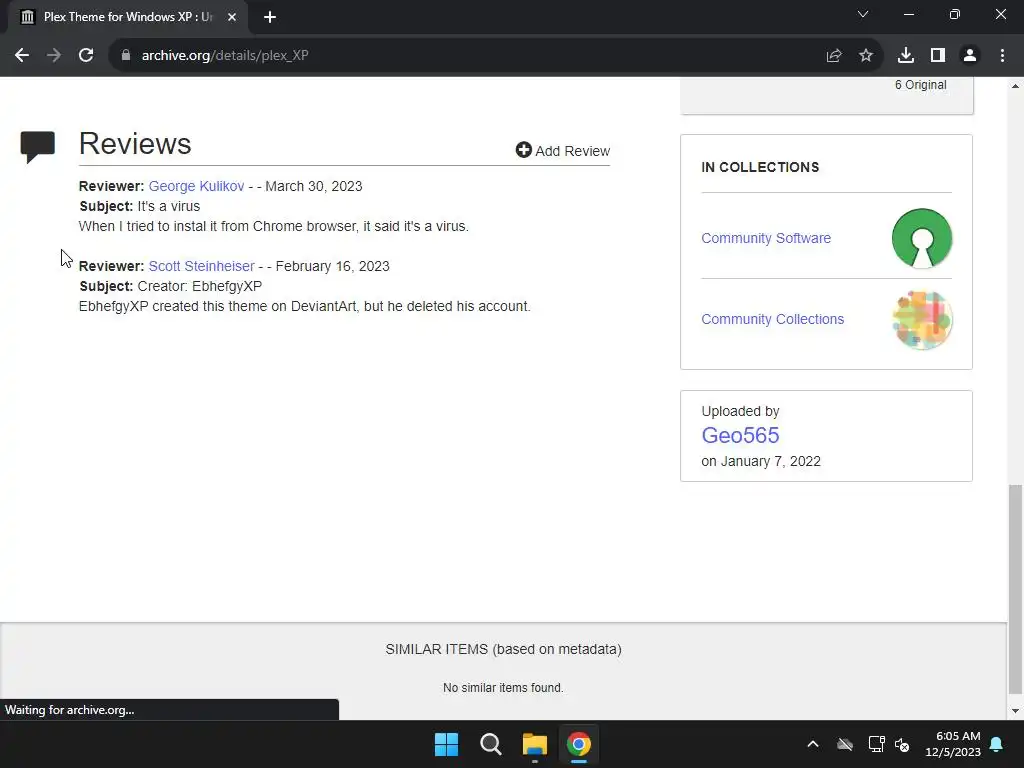Click the OneDrive tray icon
This screenshot has height=768, width=1024.
point(845,744)
